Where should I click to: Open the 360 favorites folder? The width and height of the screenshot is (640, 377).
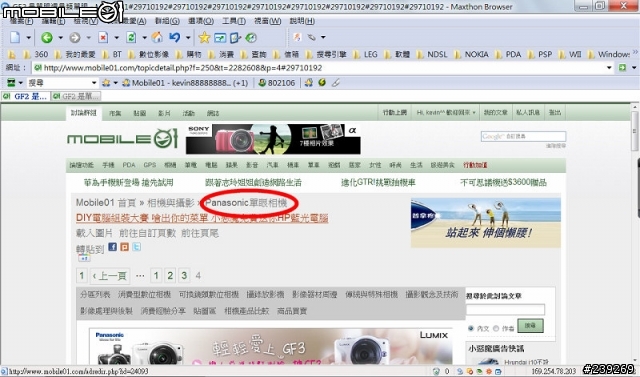[x=36, y=54]
